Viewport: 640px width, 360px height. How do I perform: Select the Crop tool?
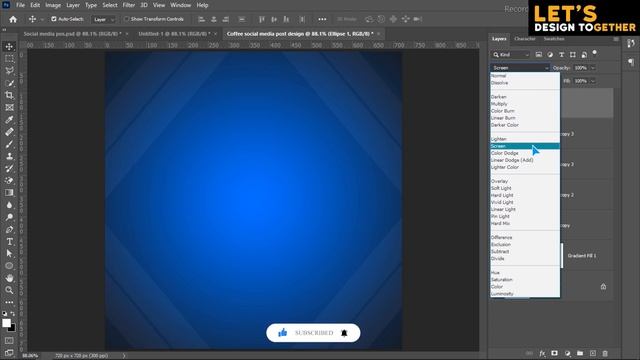click(x=9, y=95)
